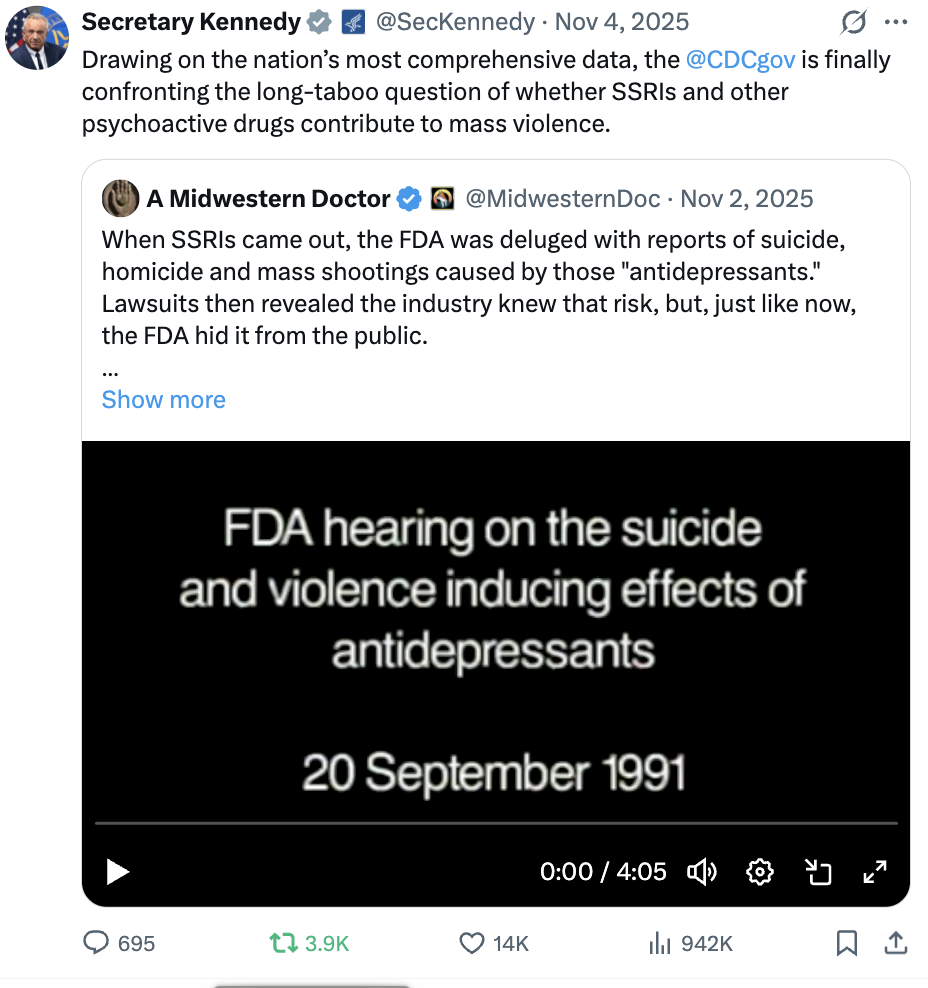The height and width of the screenshot is (988, 928).
Task: Open the views analytics icon
Action: [659, 942]
